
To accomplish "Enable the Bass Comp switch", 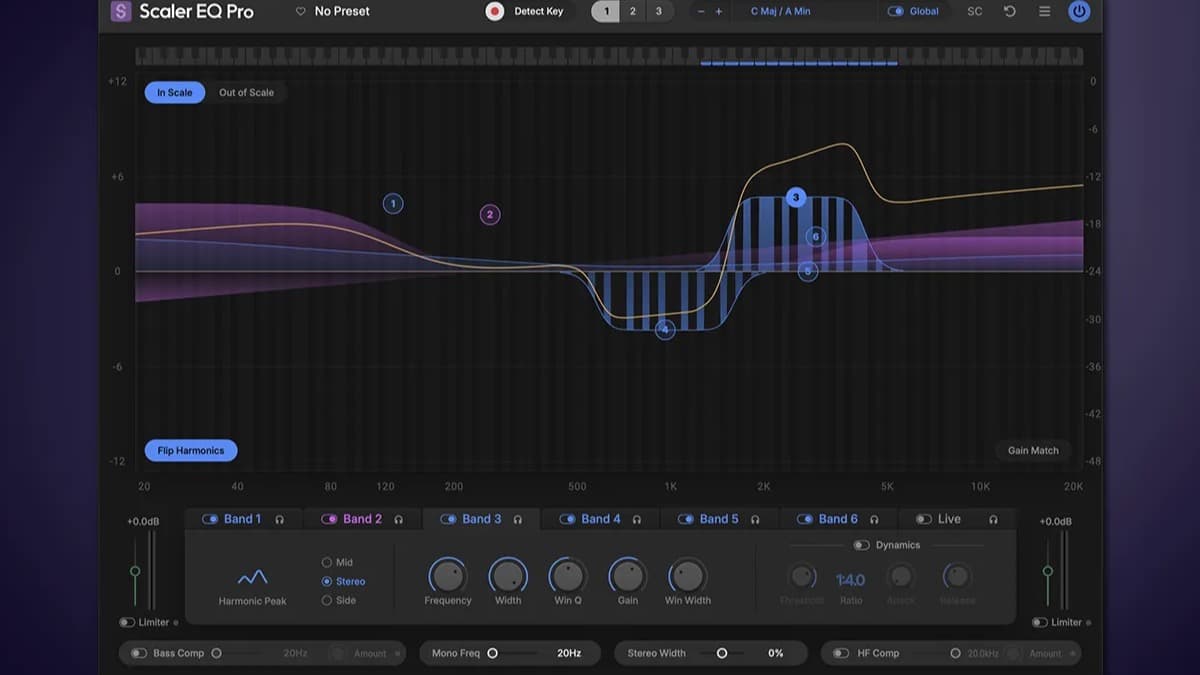I will click(x=139, y=653).
